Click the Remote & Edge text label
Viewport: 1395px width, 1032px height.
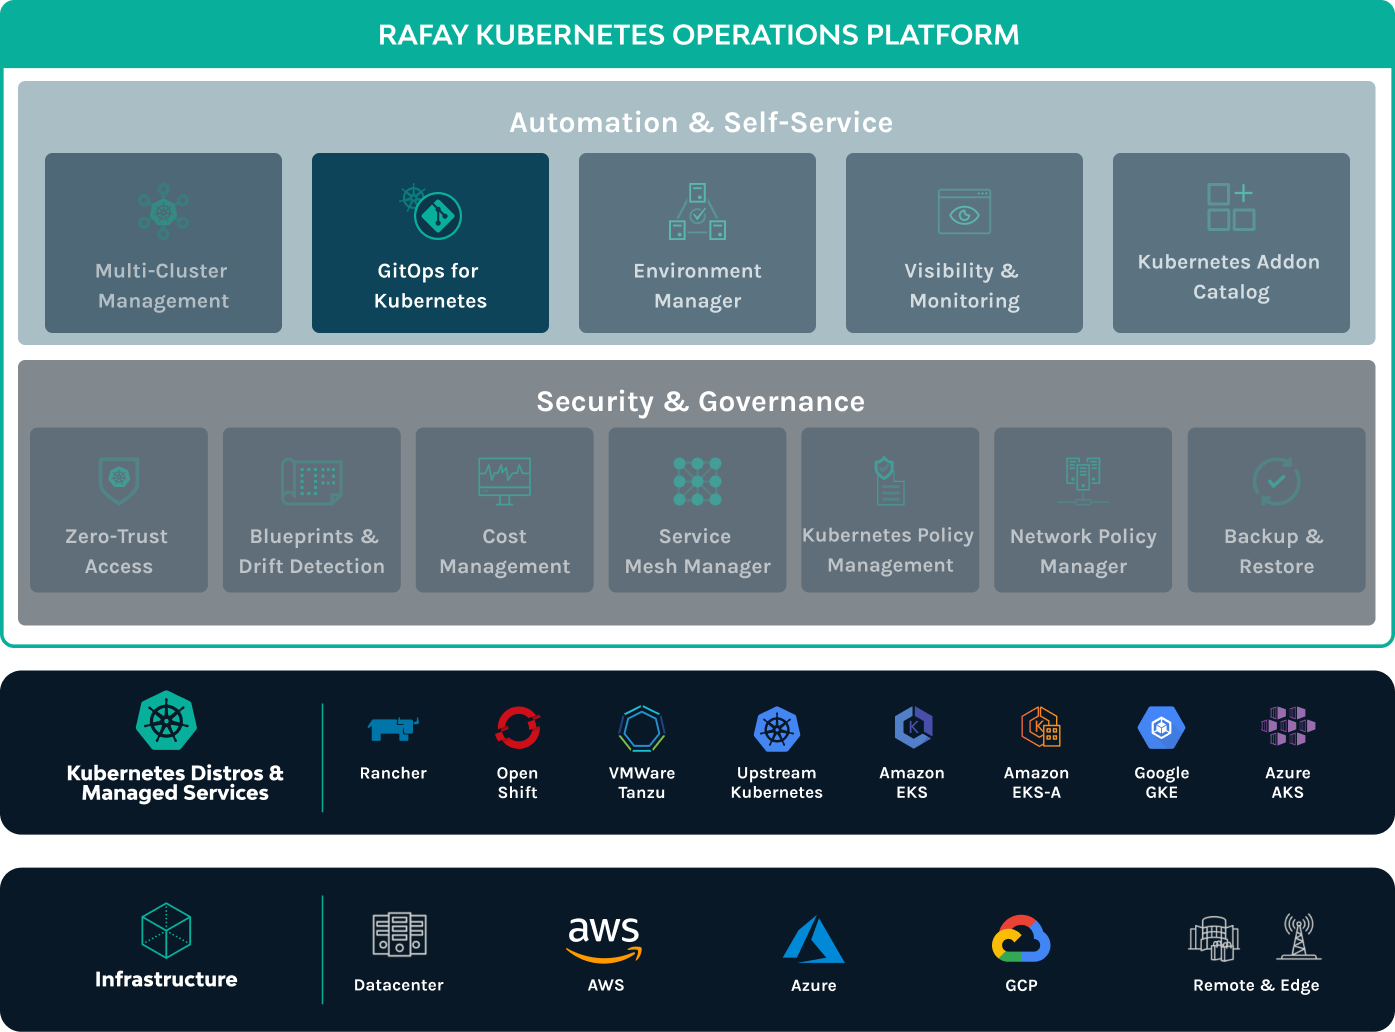(1256, 985)
